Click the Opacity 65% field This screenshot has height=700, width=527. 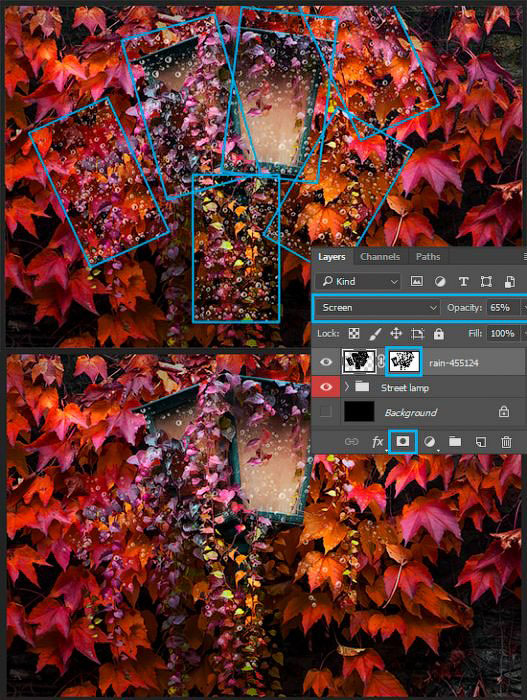click(503, 308)
